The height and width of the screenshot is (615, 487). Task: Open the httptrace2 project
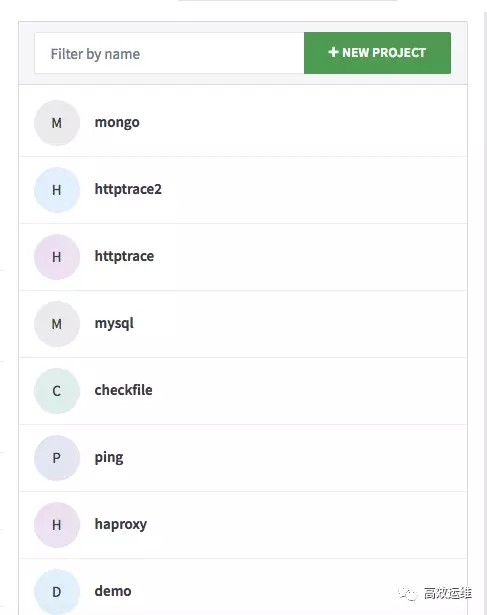[128, 189]
